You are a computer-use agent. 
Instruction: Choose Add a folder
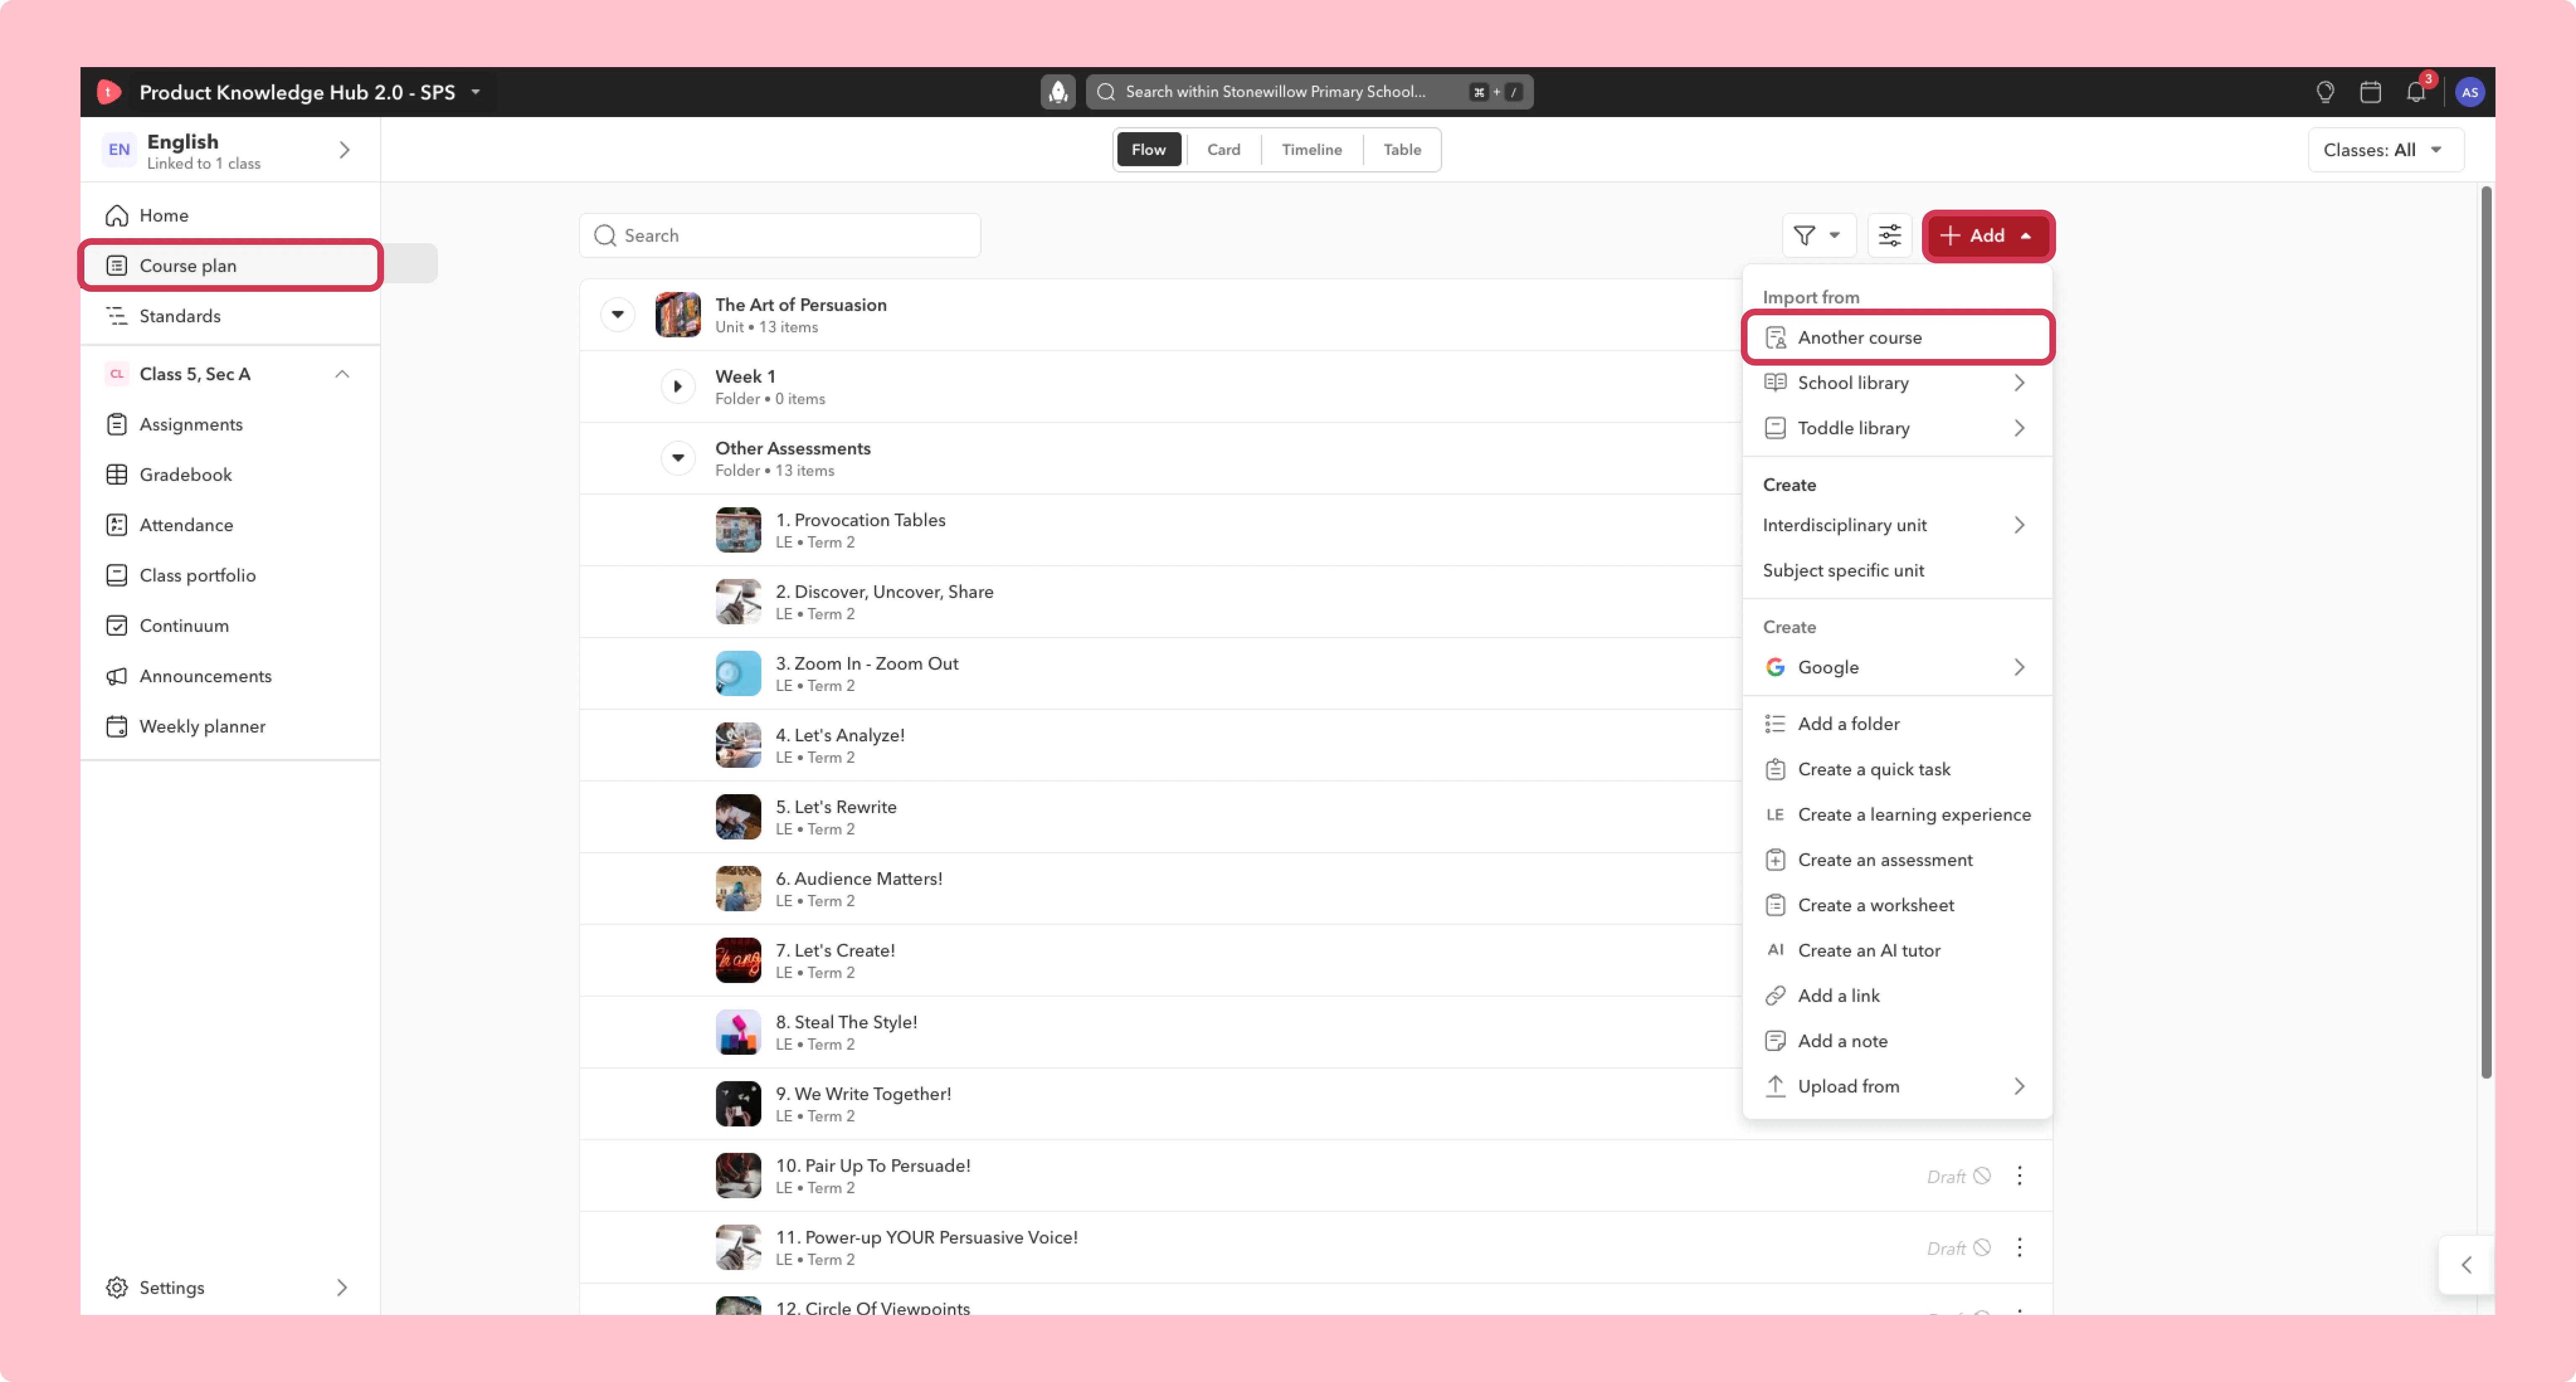pos(1897,724)
